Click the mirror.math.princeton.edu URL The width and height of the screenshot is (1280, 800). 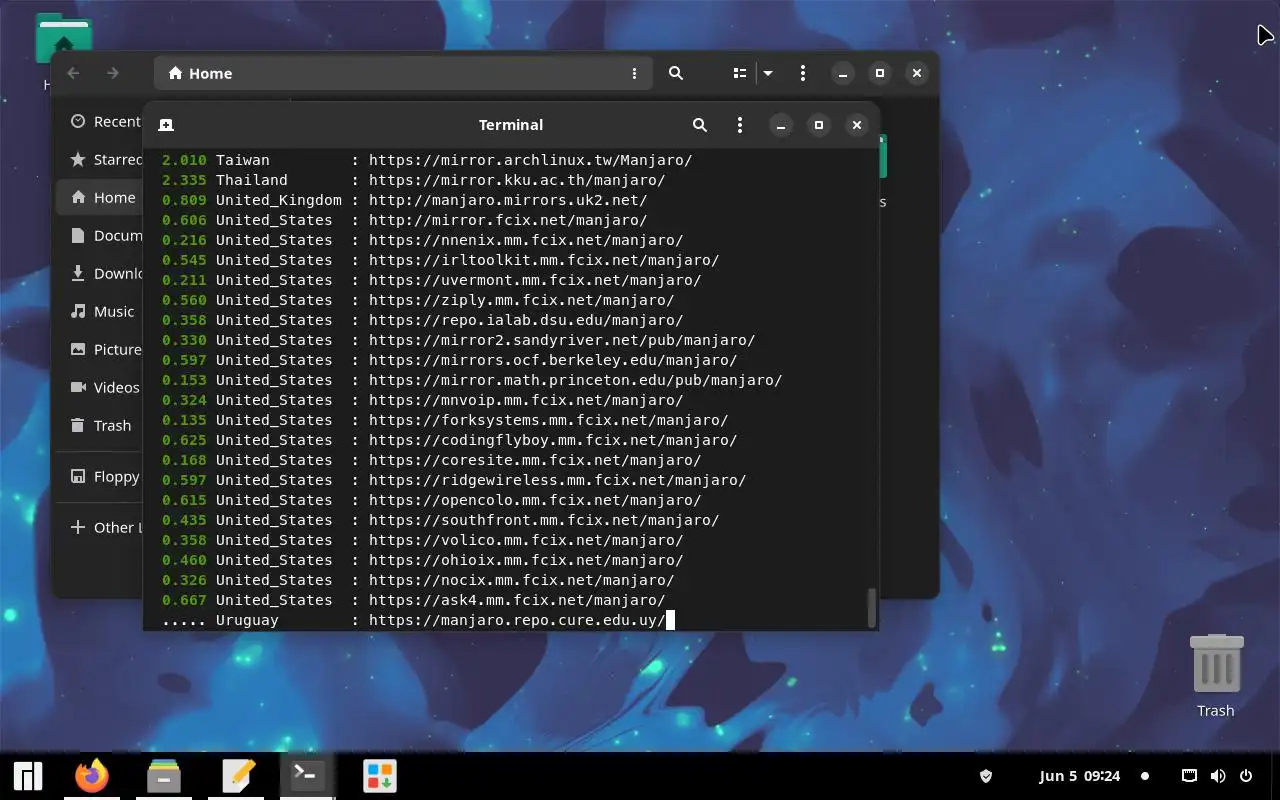575,380
